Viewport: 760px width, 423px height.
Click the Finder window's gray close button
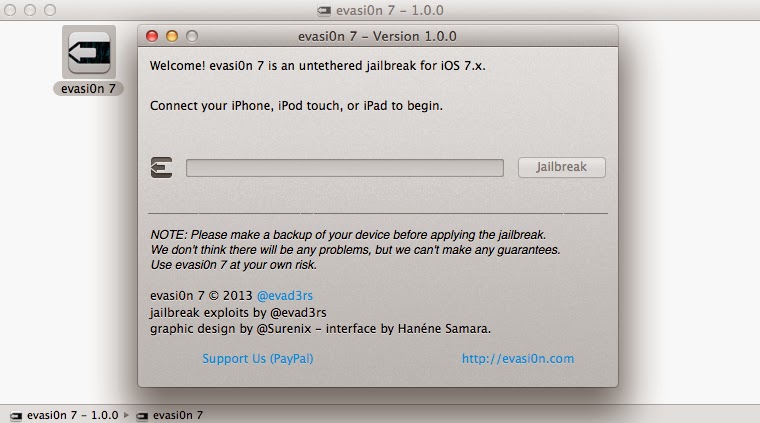[10, 10]
